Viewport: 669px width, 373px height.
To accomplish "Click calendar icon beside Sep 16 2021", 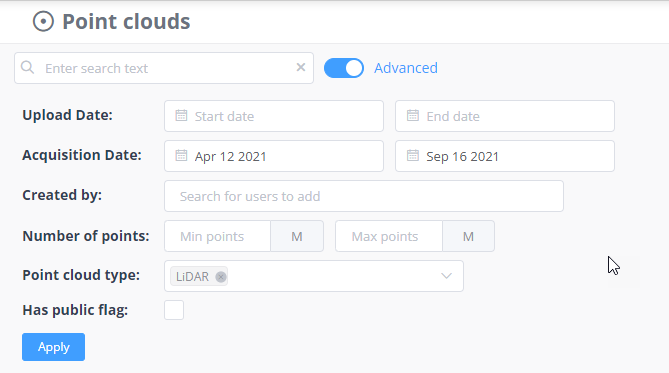I will (413, 155).
